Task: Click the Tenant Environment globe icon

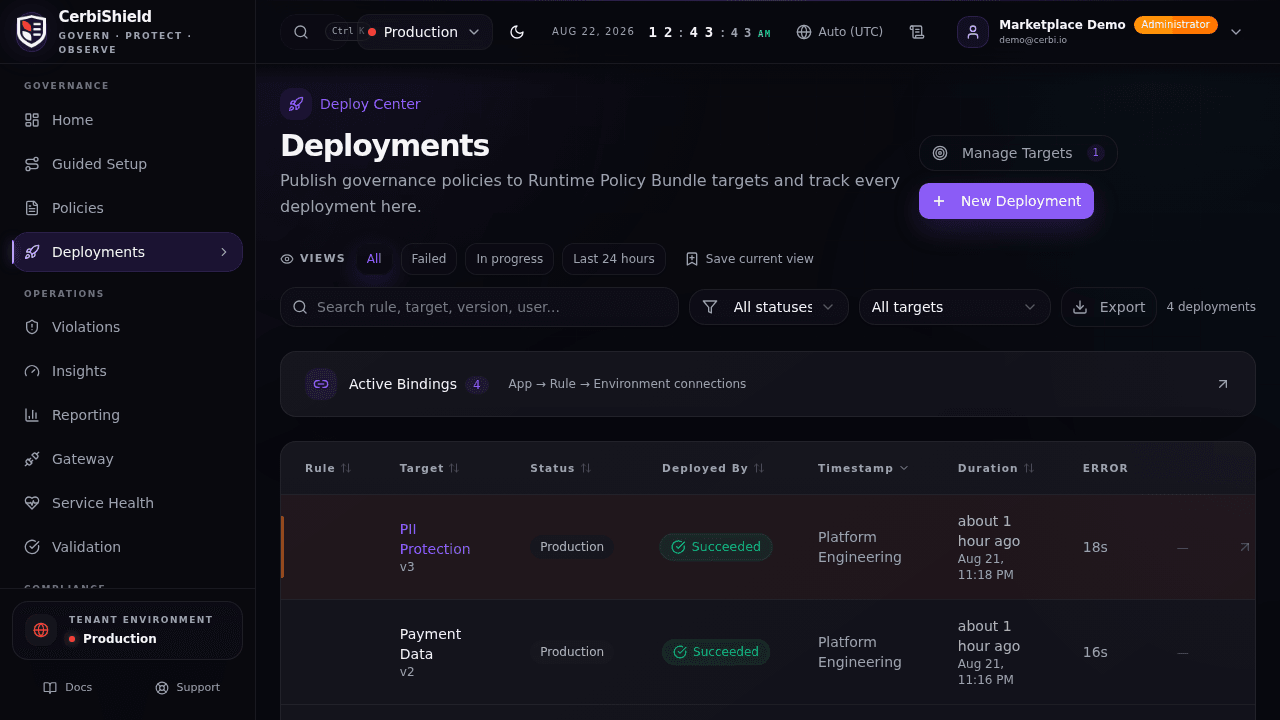Action: pos(41,630)
